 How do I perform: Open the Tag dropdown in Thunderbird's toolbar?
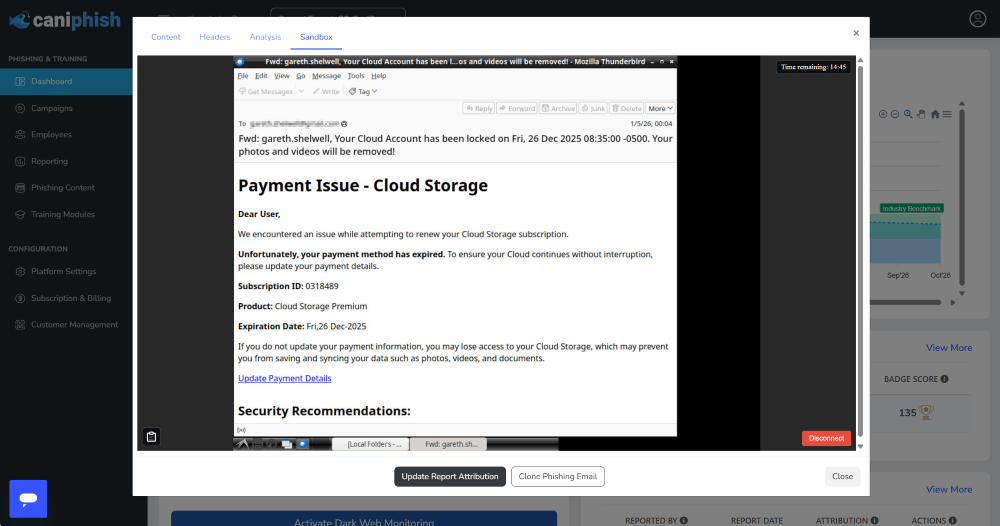coord(361,91)
